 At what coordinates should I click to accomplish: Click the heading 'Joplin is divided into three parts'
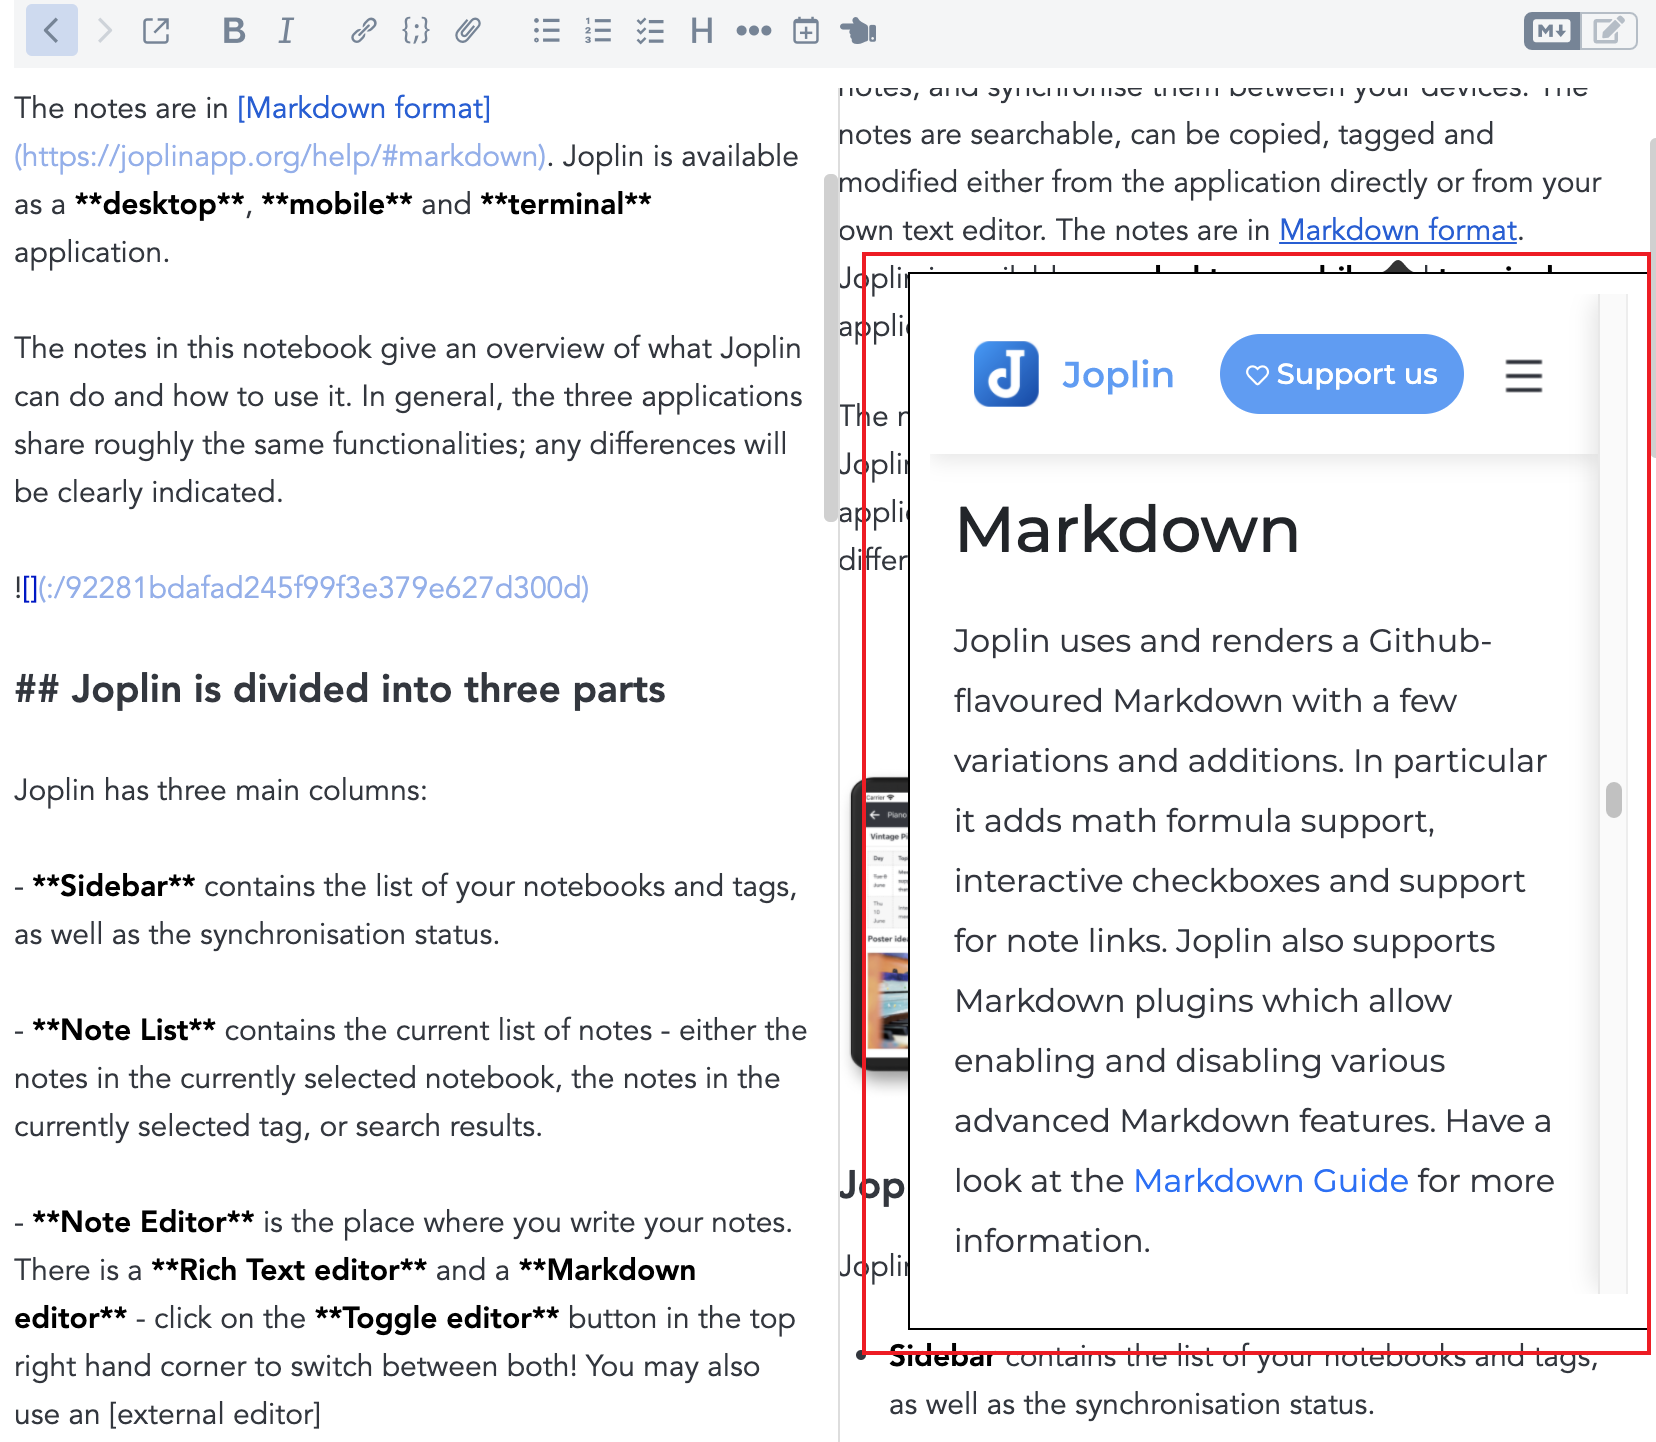click(x=340, y=690)
